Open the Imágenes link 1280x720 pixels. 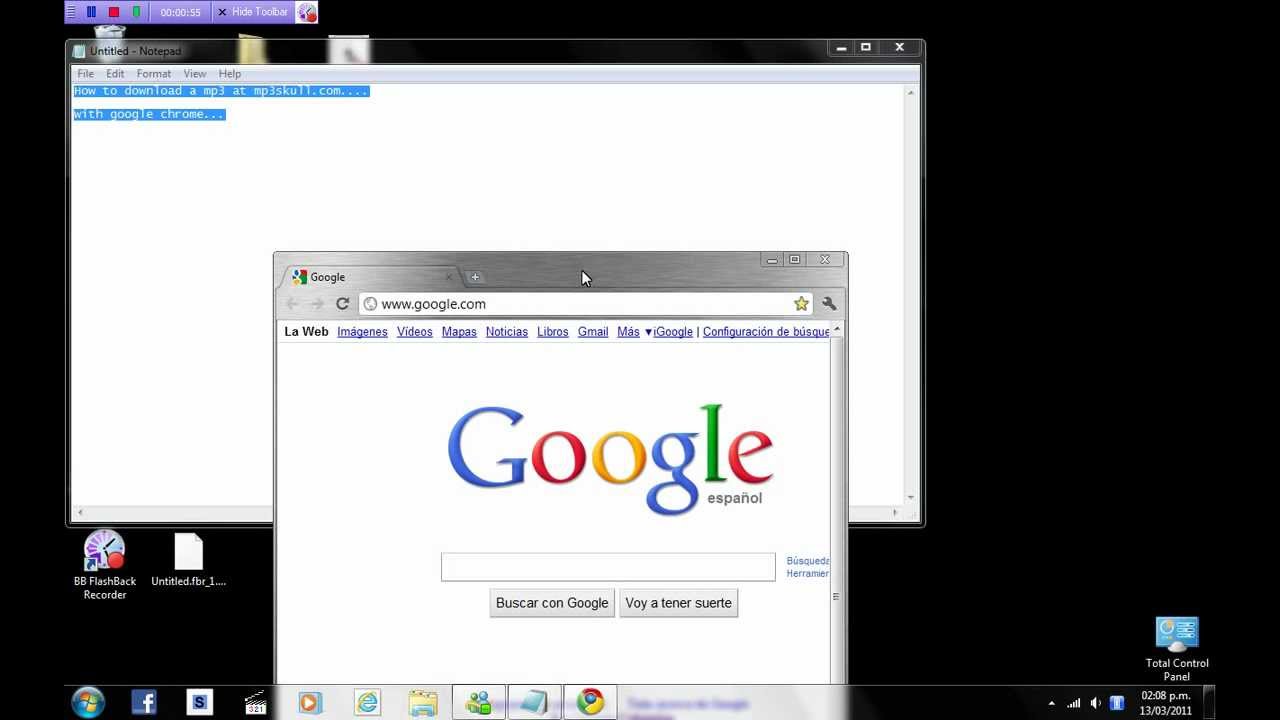[362, 332]
